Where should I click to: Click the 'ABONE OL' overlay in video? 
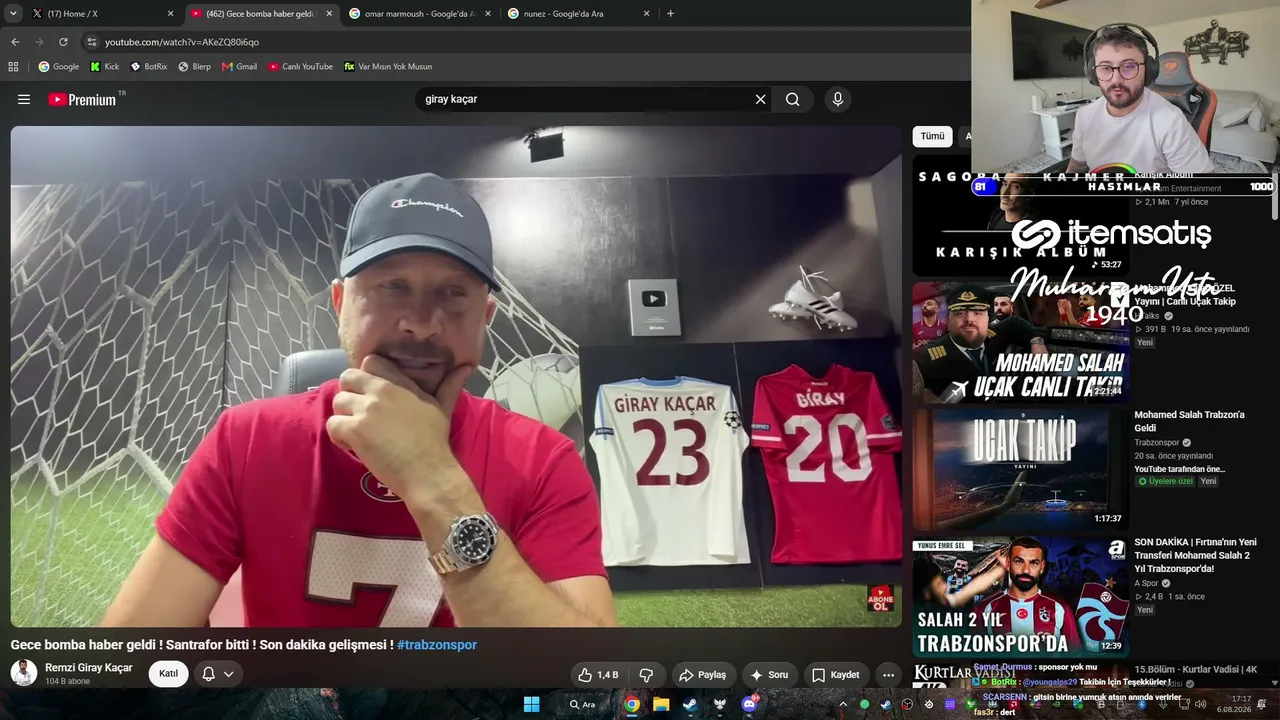pyautogui.click(x=881, y=598)
